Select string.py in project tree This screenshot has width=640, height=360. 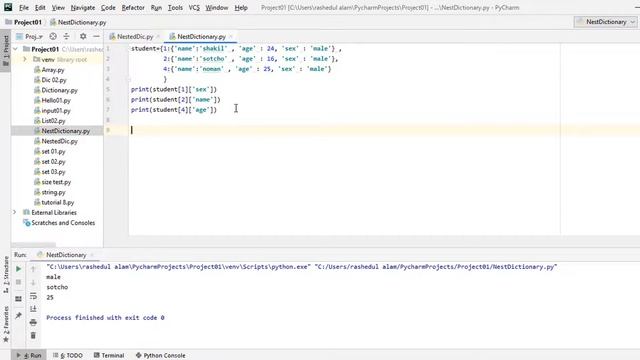50,192
